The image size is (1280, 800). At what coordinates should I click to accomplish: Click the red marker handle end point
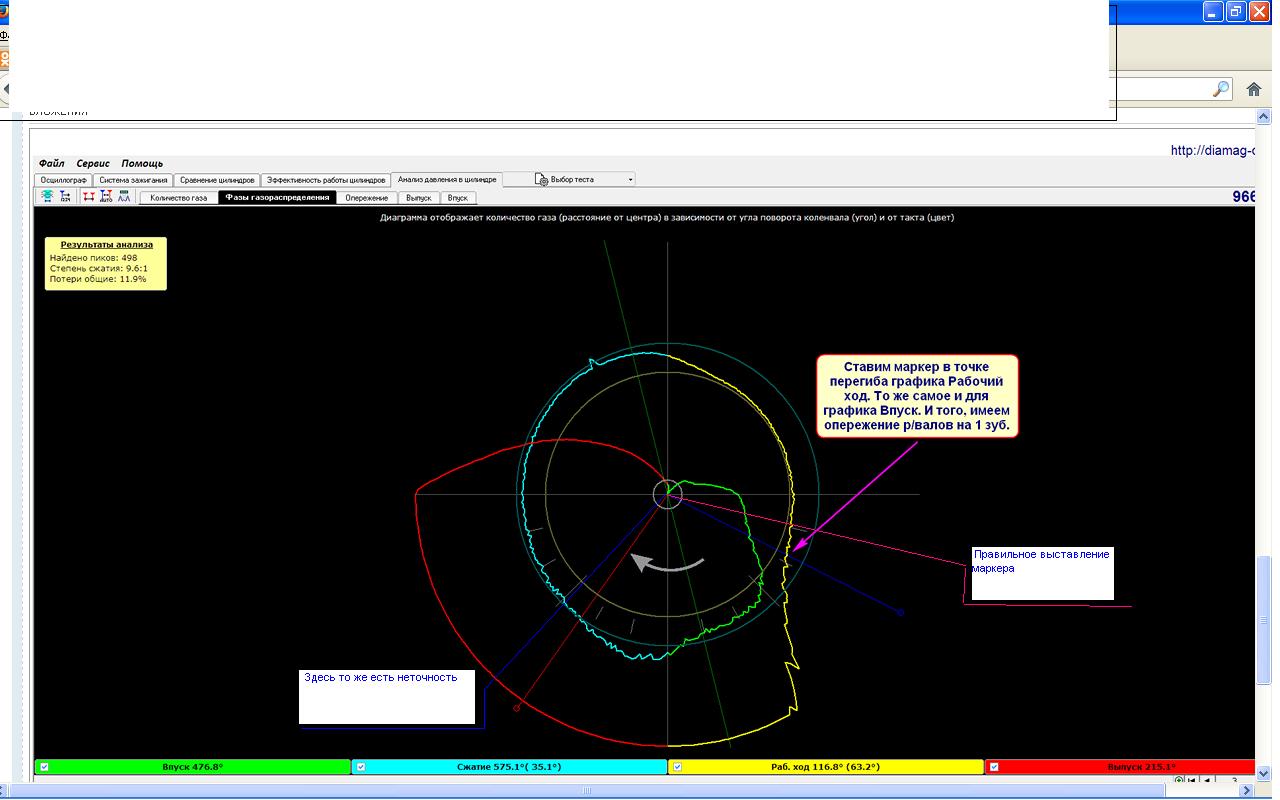pyautogui.click(x=516, y=708)
